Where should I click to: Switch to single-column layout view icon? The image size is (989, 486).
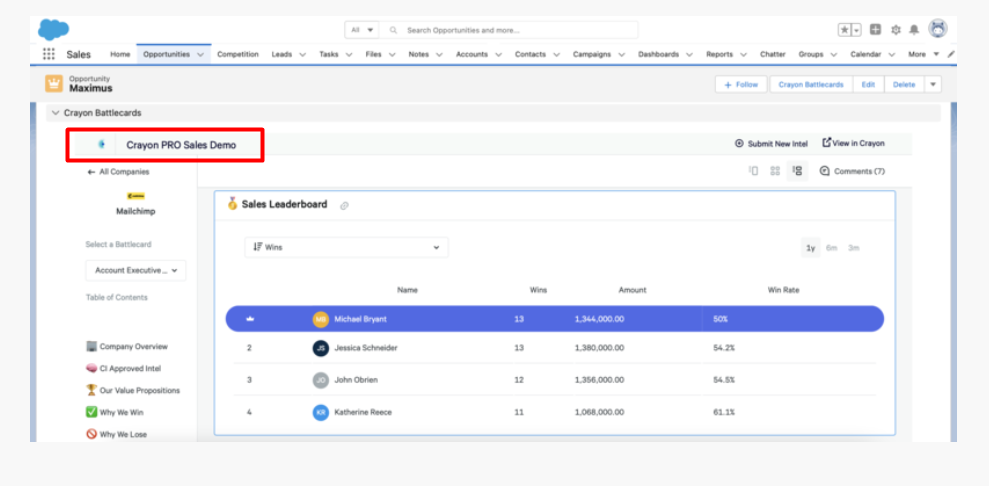753,171
